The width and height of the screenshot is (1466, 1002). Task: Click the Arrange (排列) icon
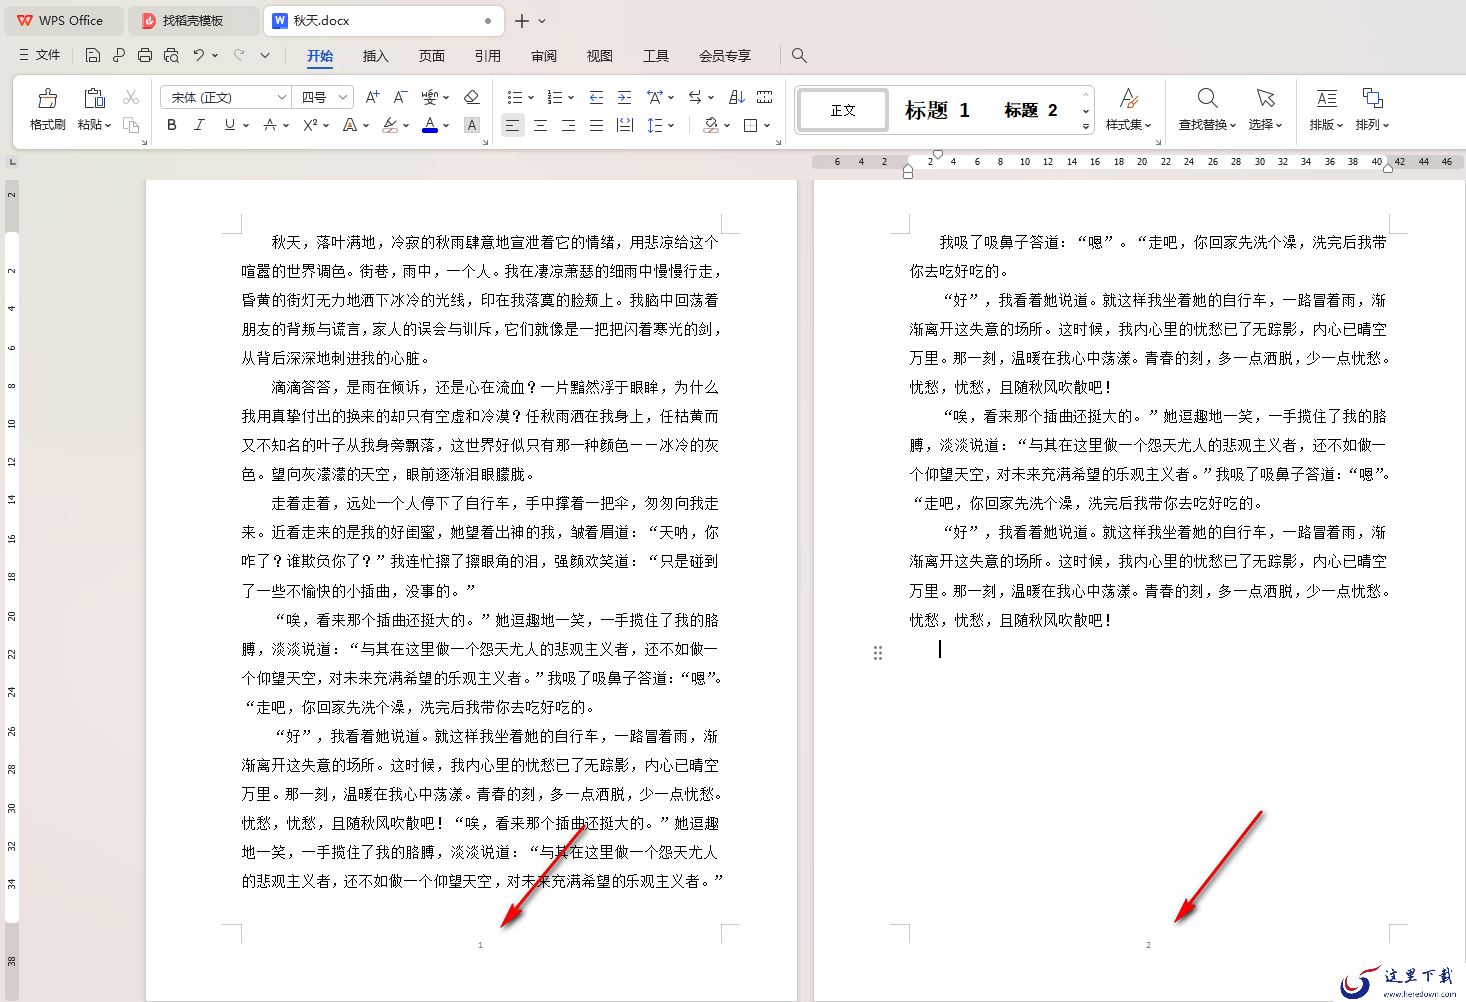[x=1372, y=98]
